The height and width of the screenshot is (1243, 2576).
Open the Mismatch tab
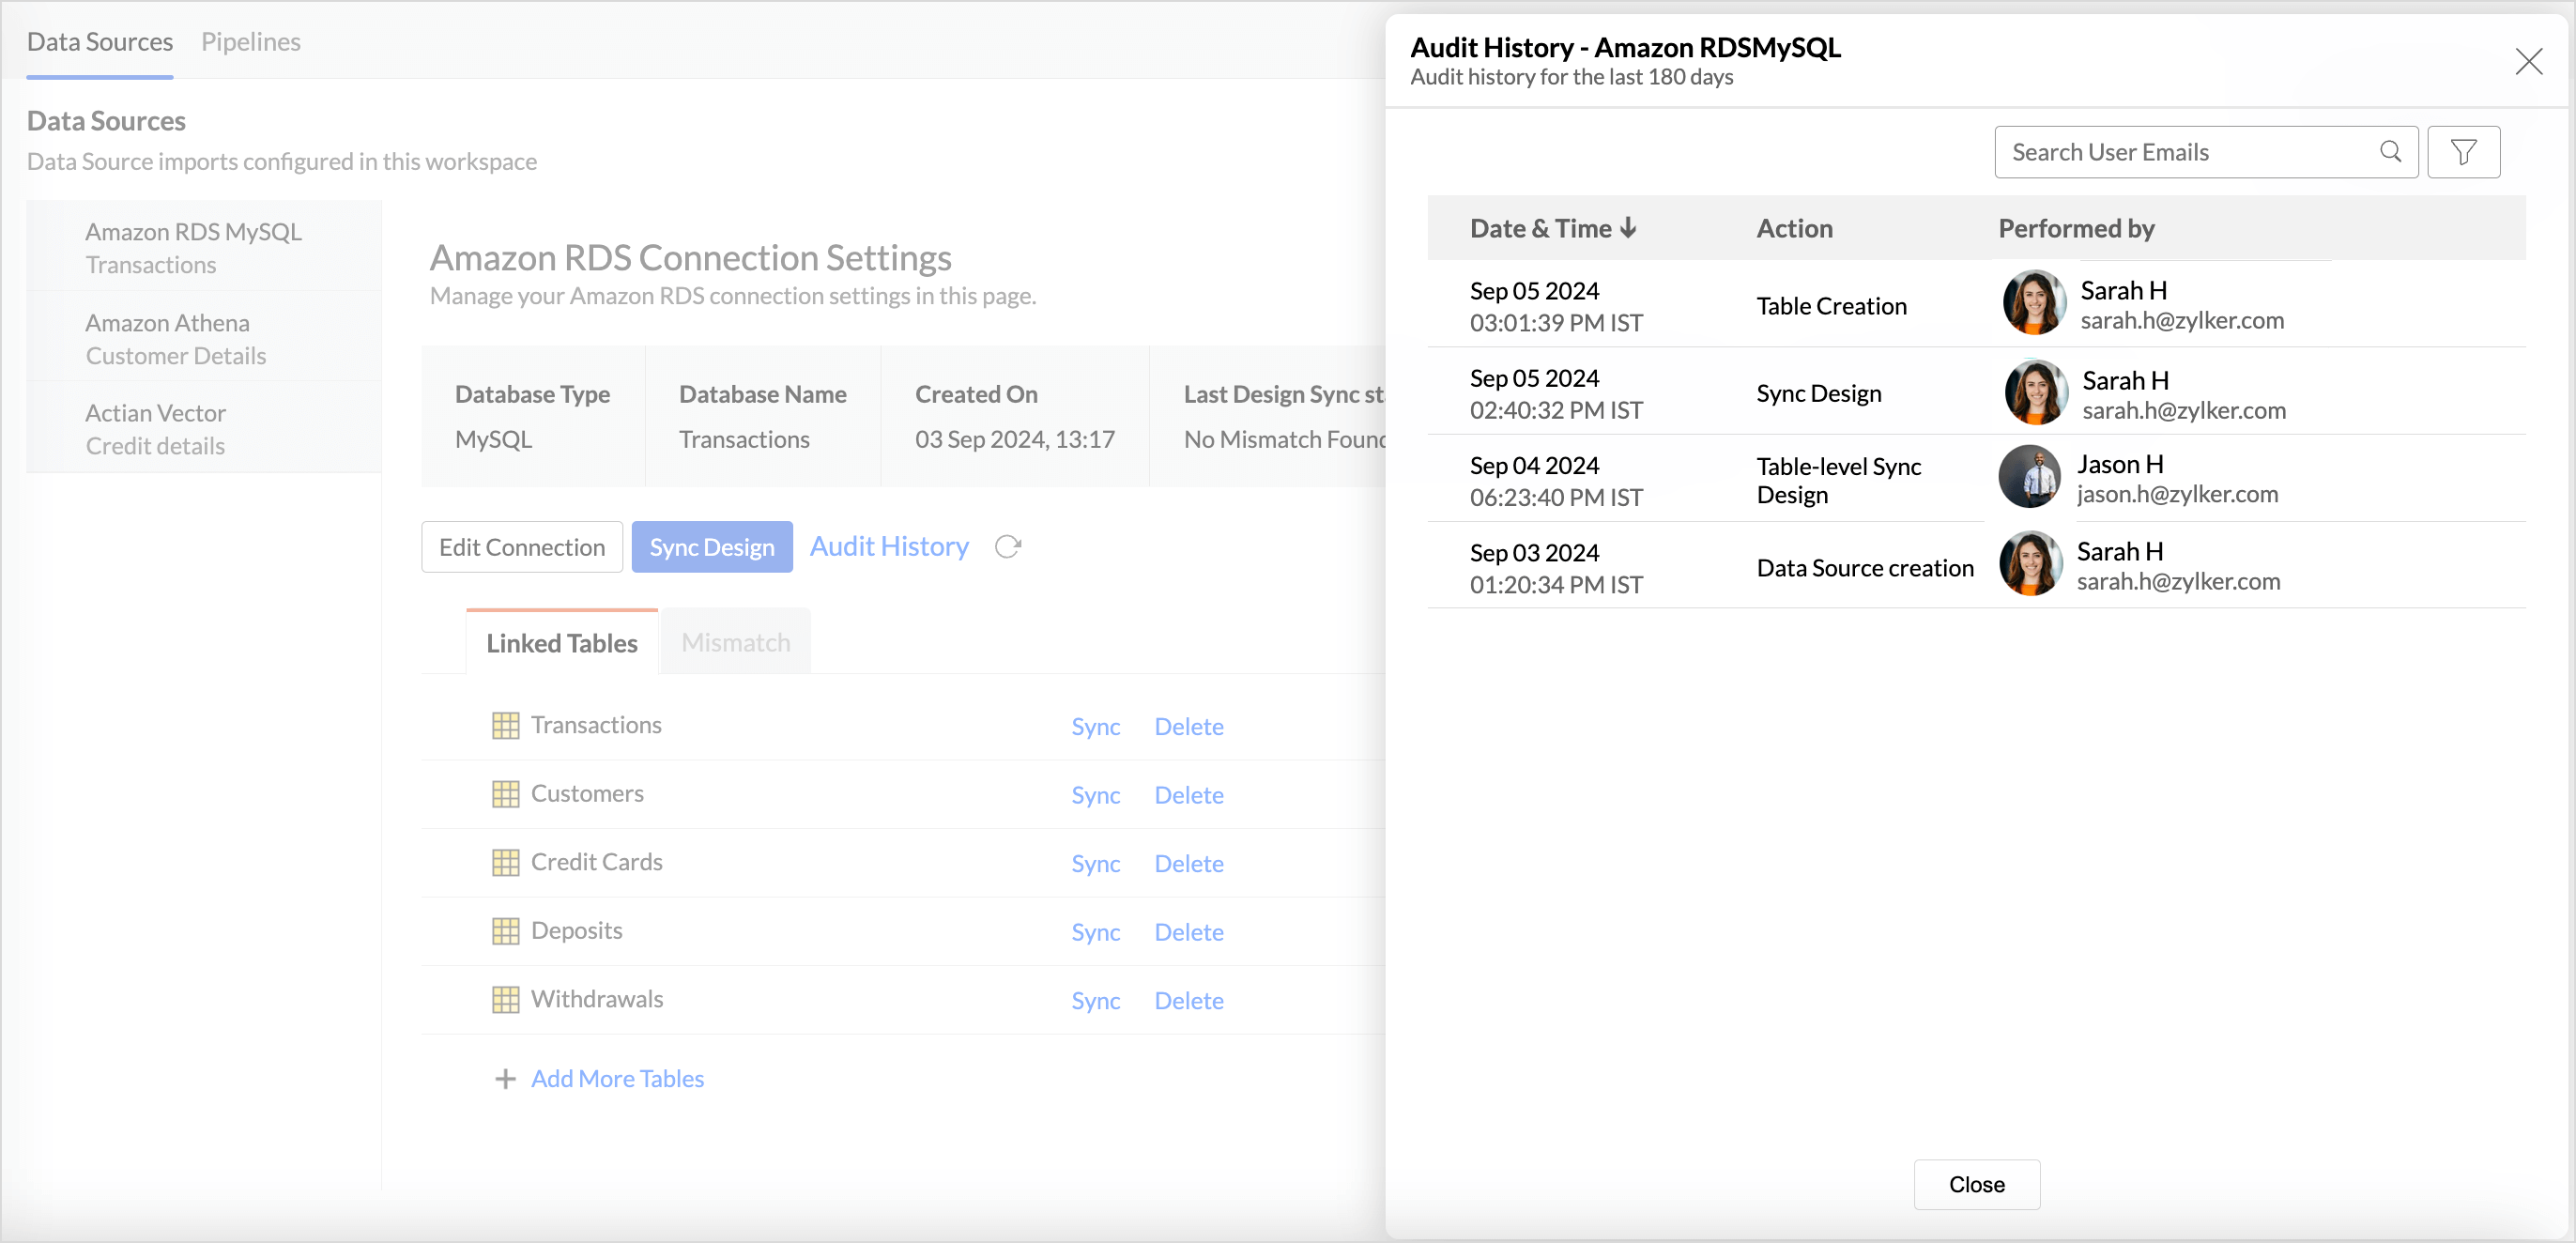point(735,642)
